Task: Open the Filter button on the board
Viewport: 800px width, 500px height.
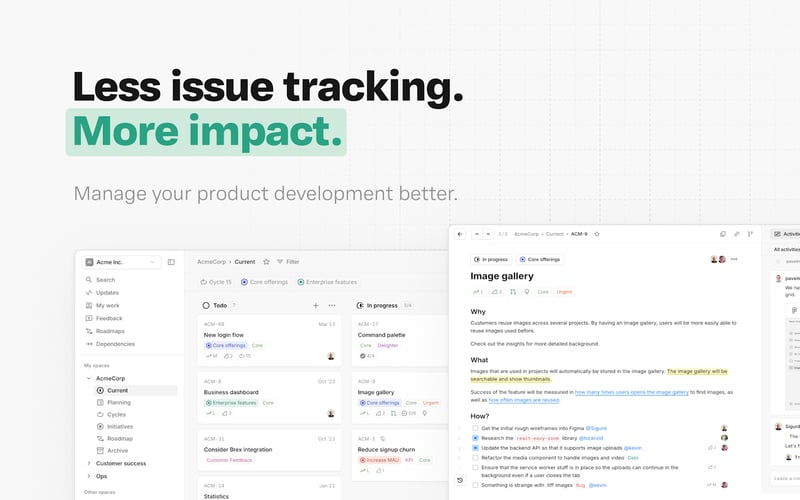Action: (x=288, y=262)
